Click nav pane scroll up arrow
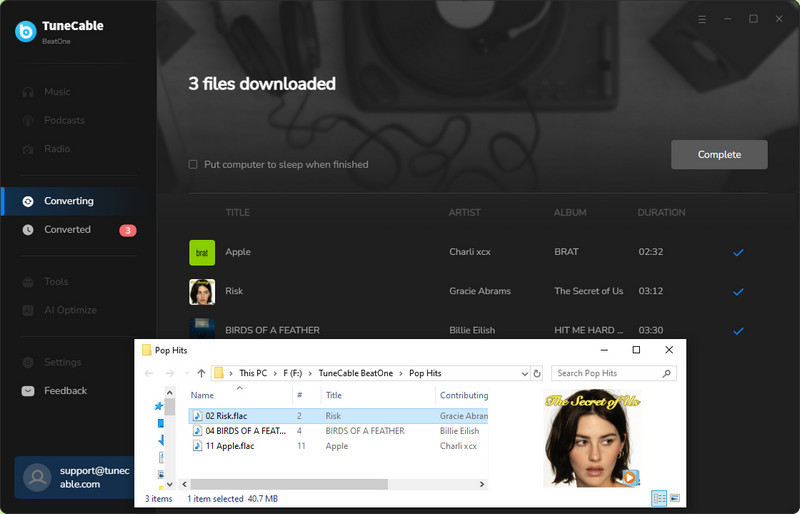 [x=169, y=393]
